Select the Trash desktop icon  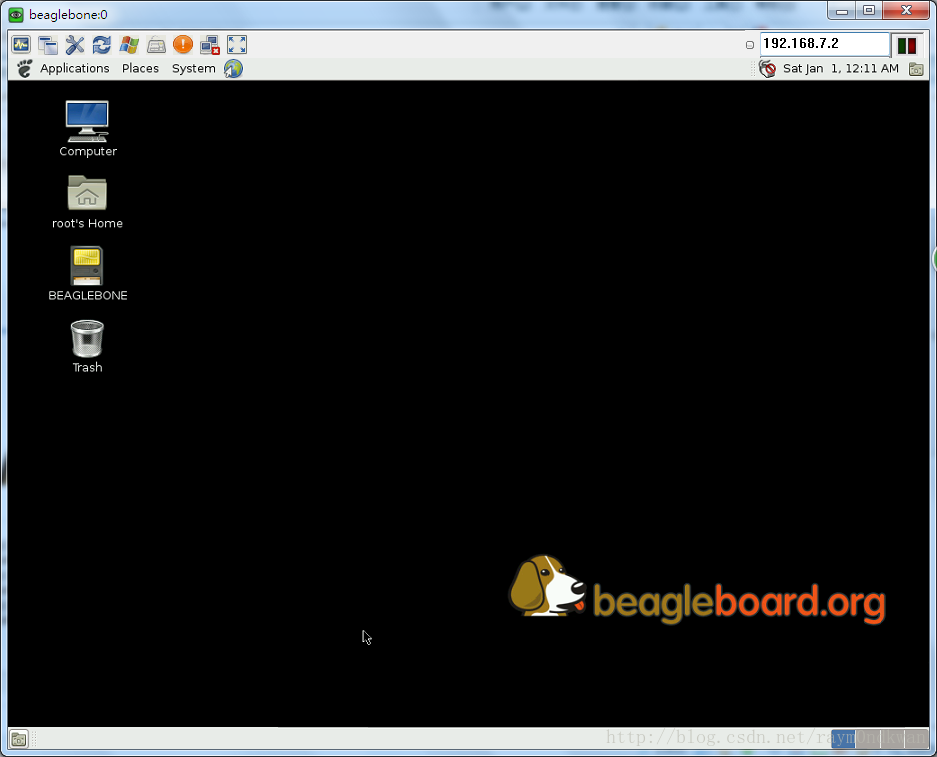point(87,347)
